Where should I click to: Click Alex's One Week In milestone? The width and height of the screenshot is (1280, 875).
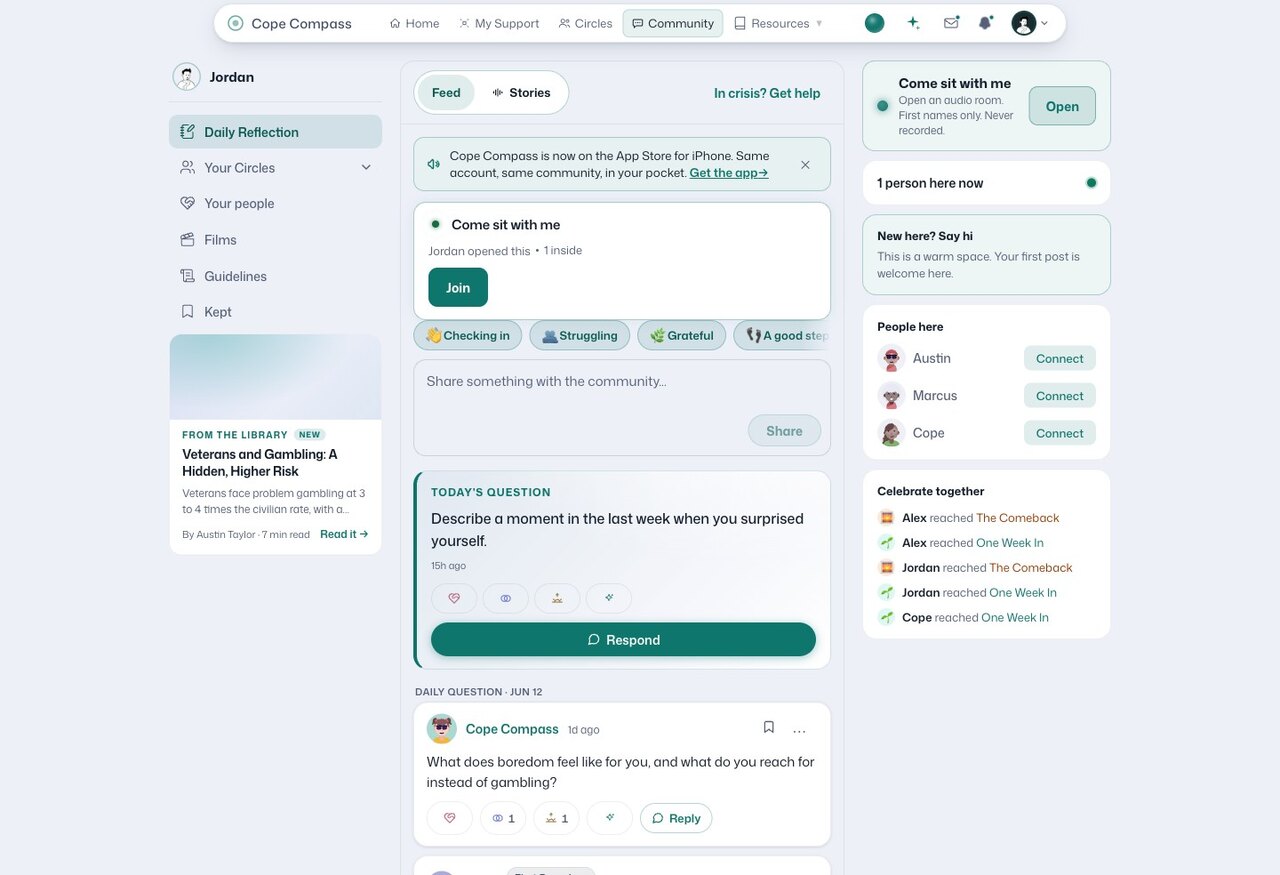(1009, 543)
